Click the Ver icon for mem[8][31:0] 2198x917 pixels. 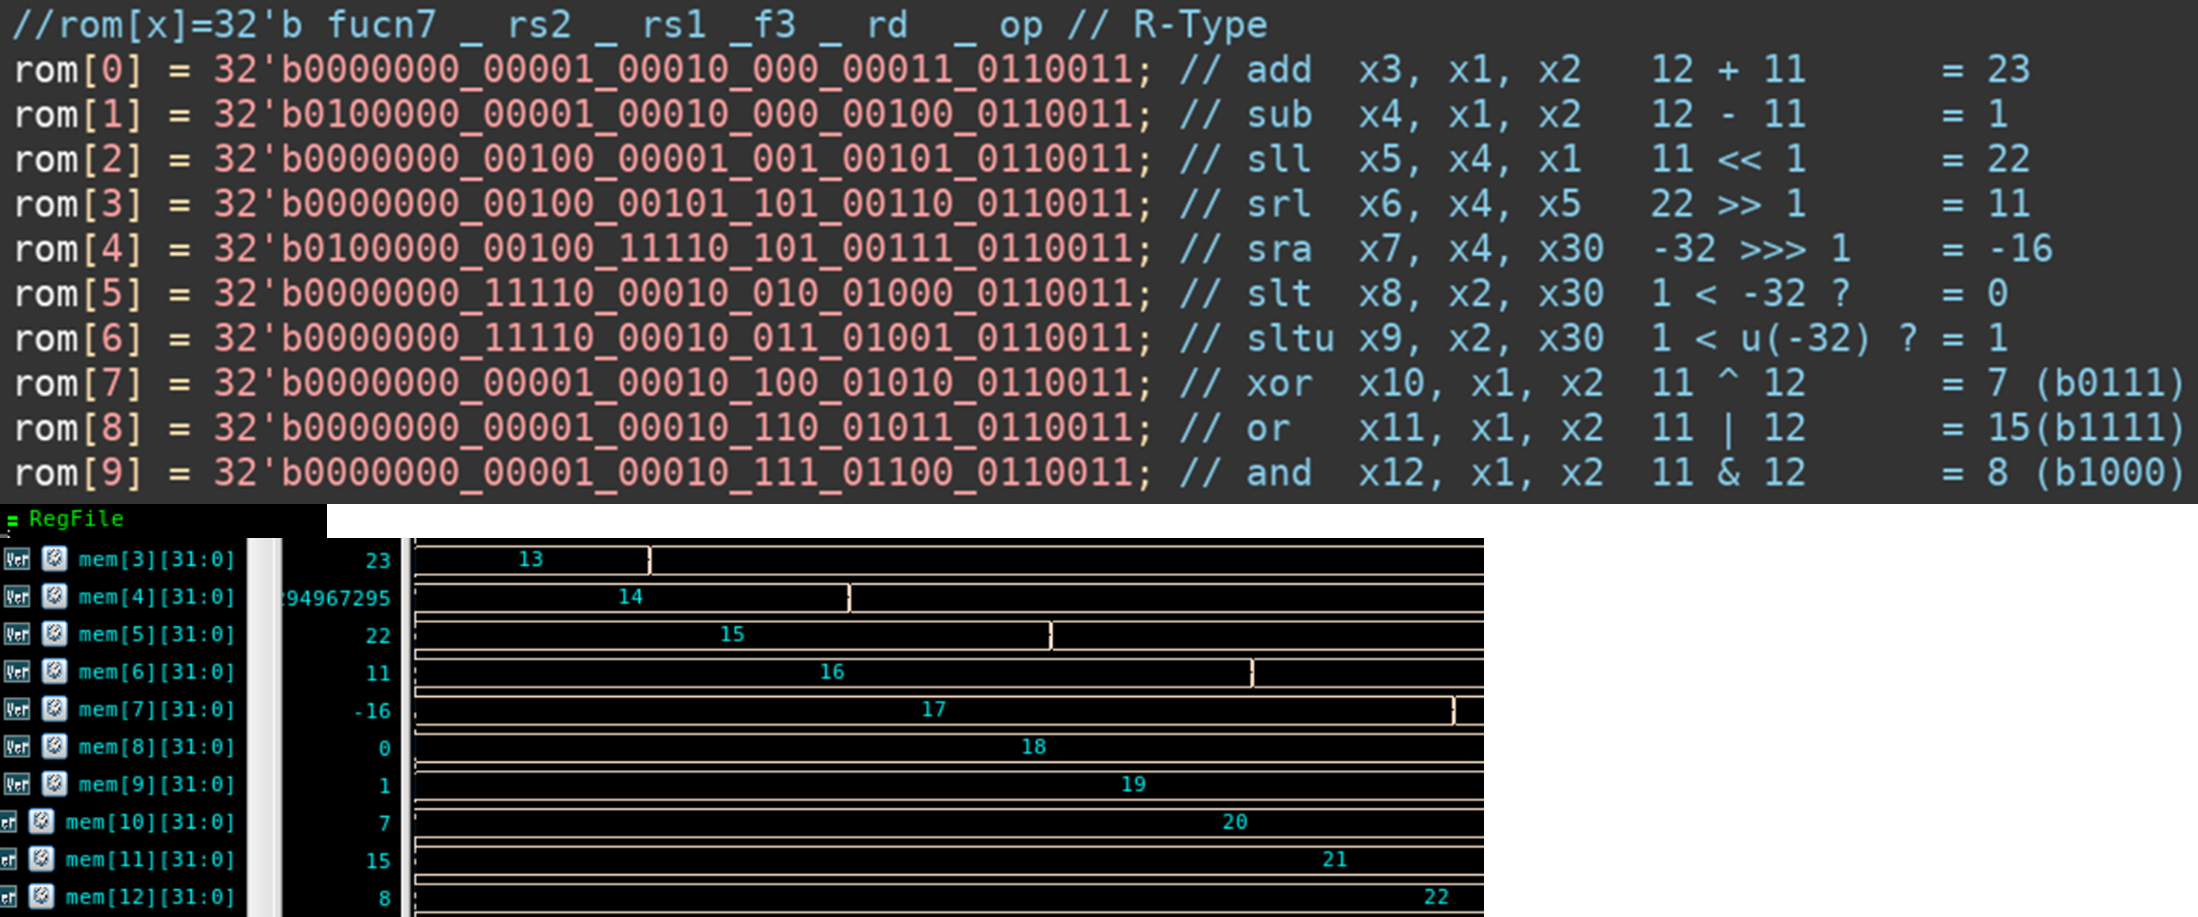pos(17,747)
